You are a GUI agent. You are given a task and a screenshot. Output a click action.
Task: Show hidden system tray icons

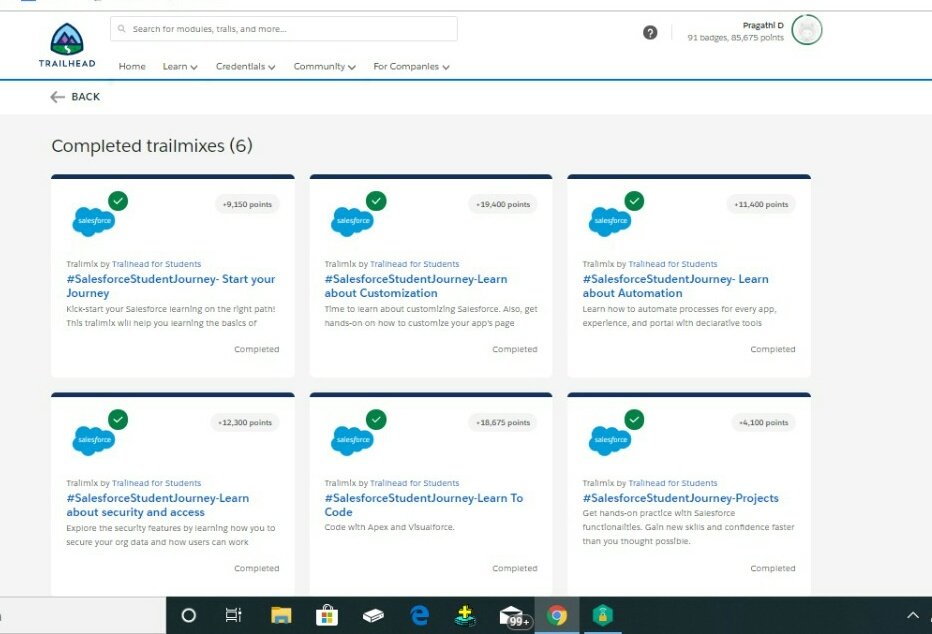click(912, 616)
